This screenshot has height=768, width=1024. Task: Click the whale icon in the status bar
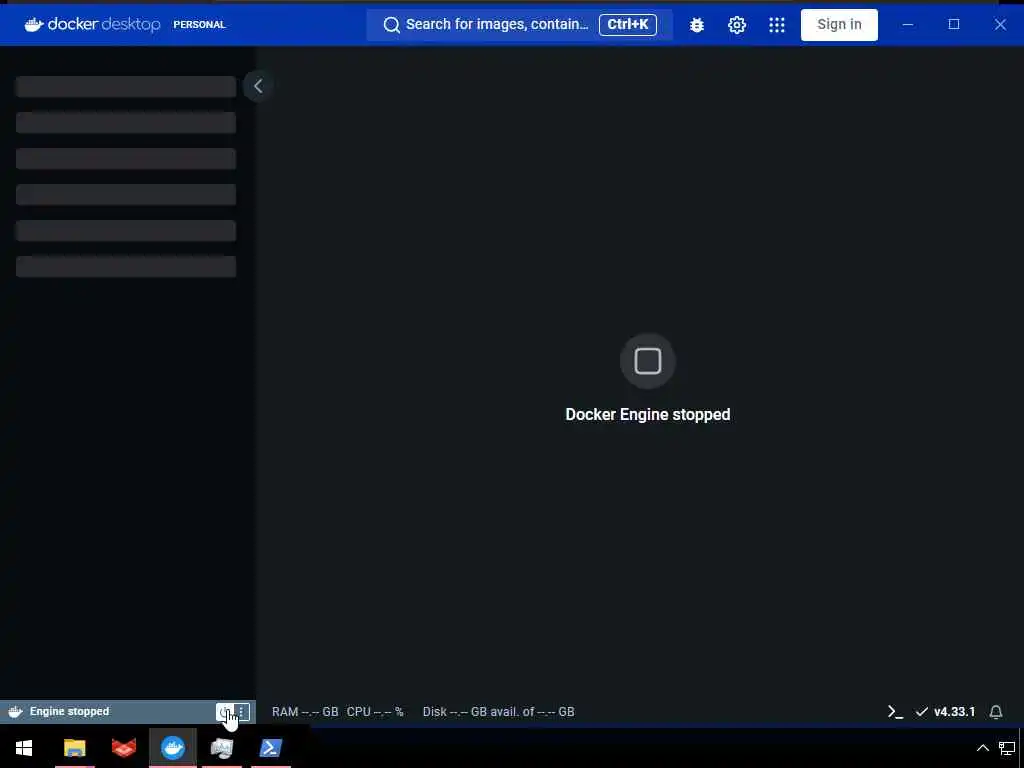(x=15, y=712)
